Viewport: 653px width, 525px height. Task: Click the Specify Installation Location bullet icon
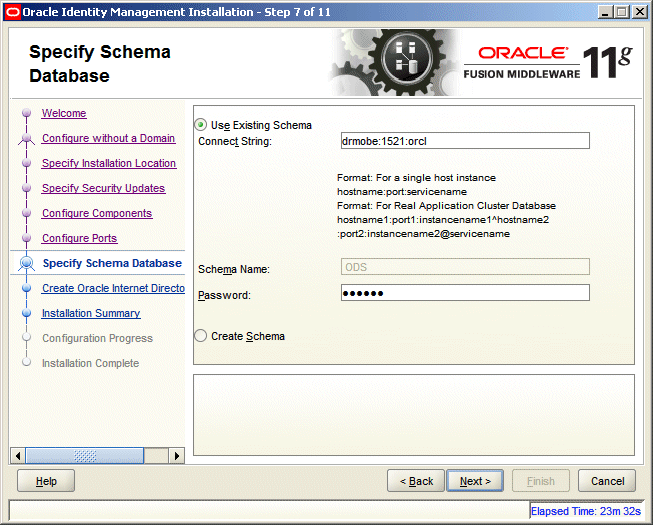pos(27,163)
